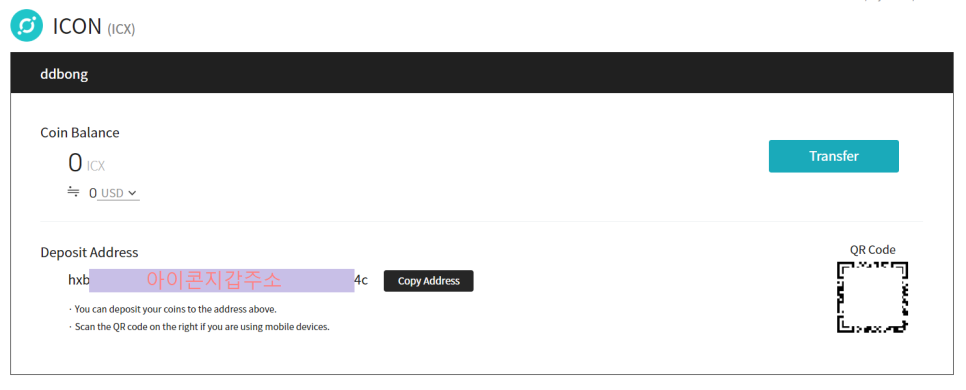The width and height of the screenshot is (966, 390).
Task: Click the Deposit Address label
Action: pyautogui.click(x=89, y=252)
